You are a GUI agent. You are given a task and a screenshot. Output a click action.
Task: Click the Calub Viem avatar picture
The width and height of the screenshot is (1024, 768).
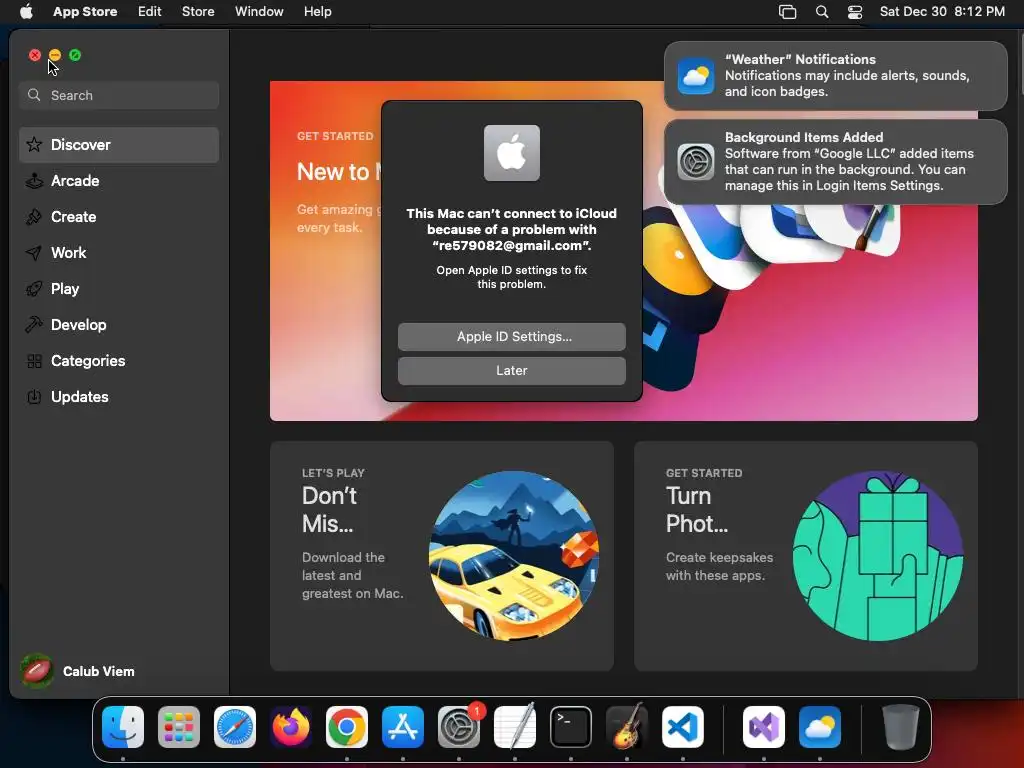[37, 671]
